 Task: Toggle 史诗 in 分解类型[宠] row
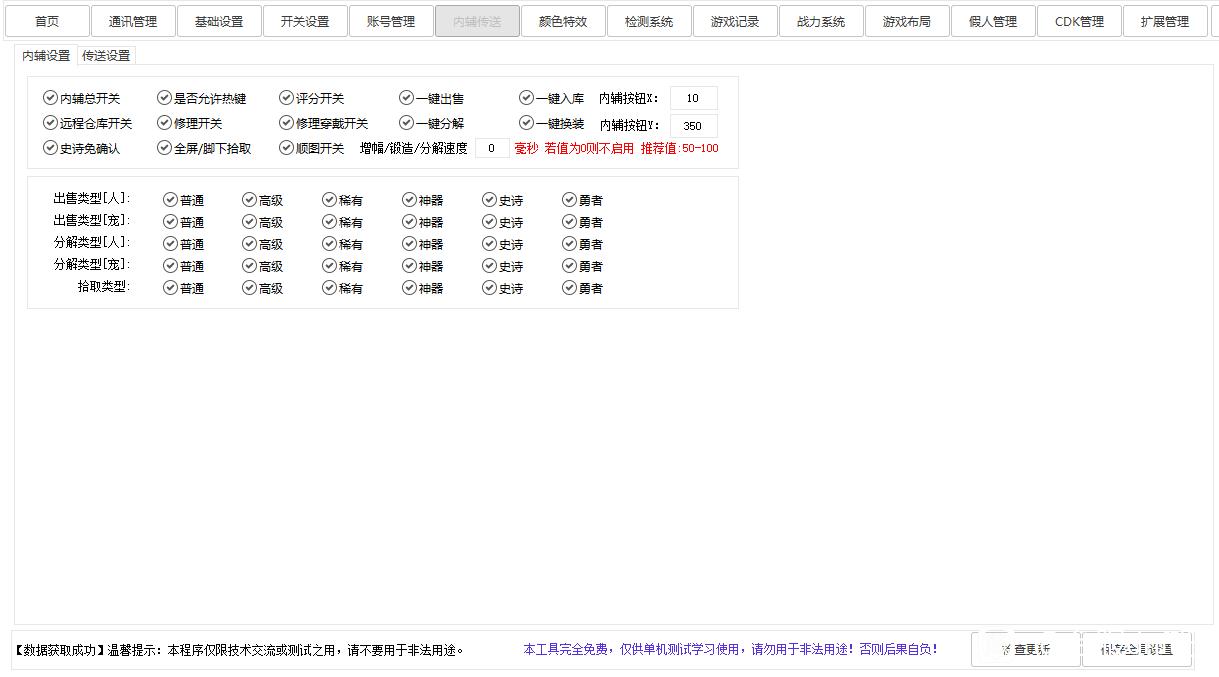503,266
